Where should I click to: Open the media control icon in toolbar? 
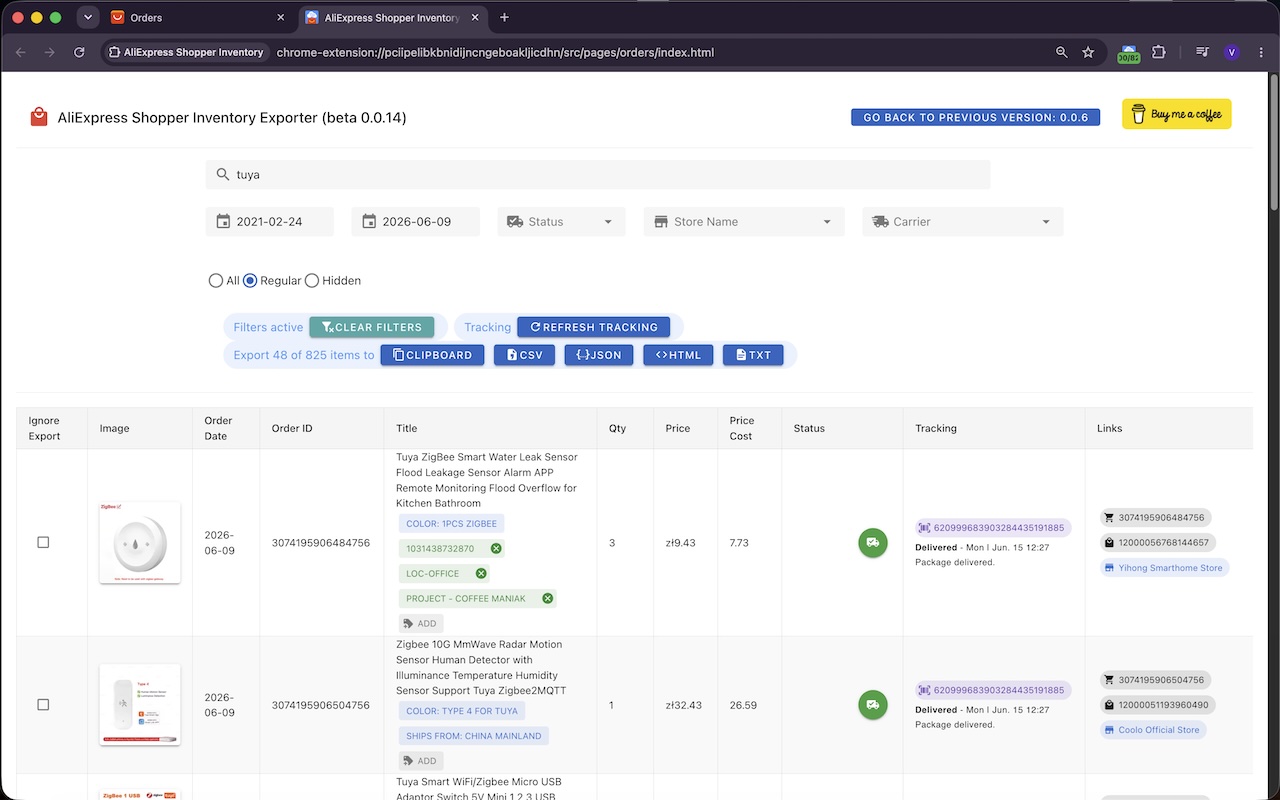tap(1202, 52)
